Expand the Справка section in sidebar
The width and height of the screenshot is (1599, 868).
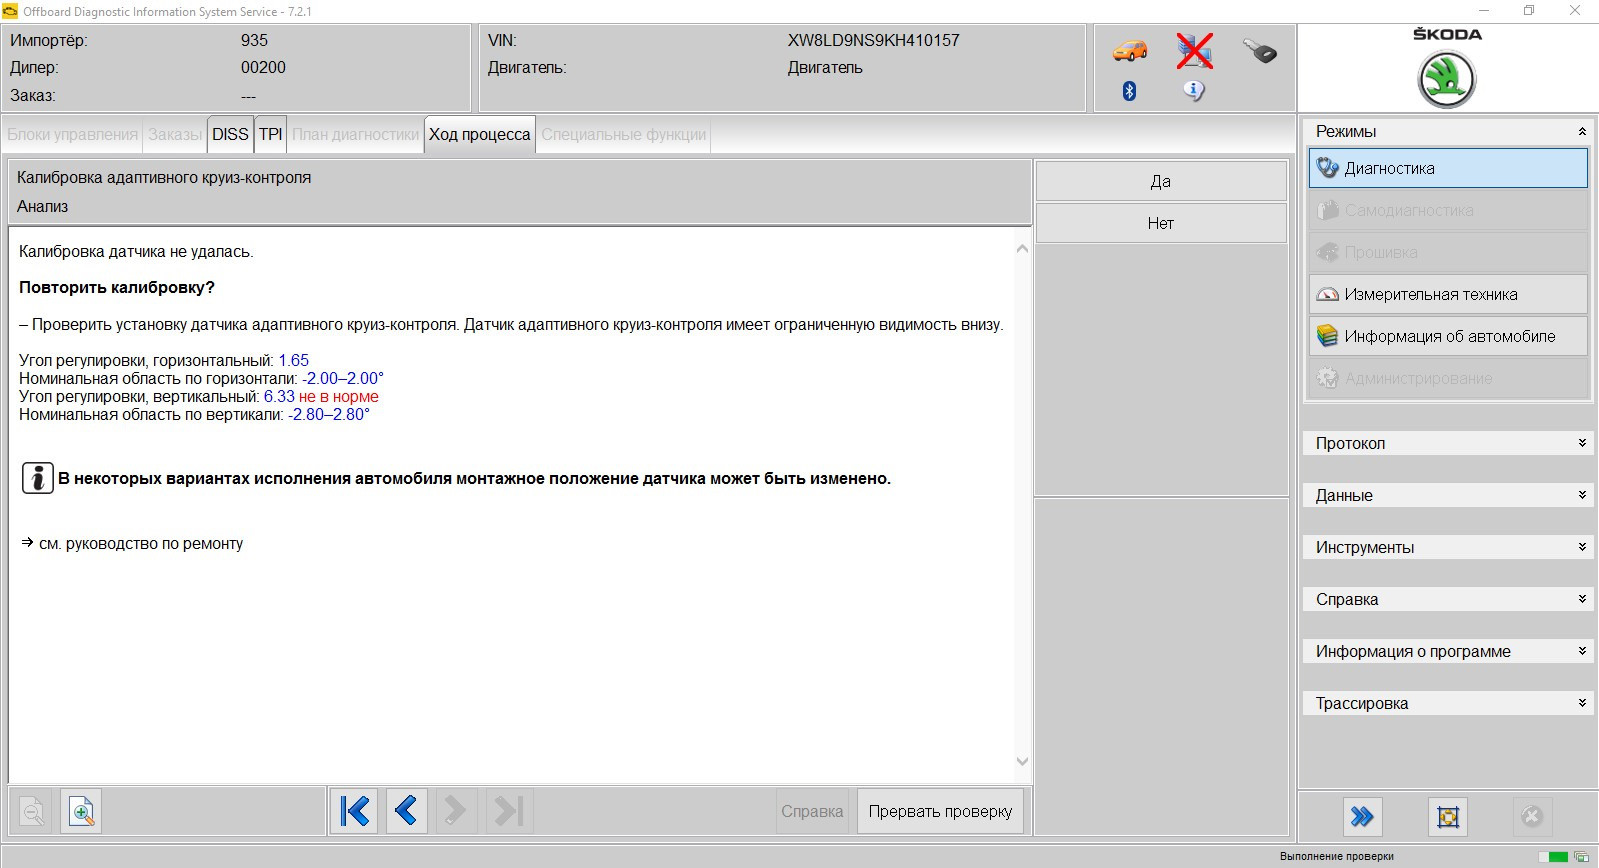[1448, 599]
